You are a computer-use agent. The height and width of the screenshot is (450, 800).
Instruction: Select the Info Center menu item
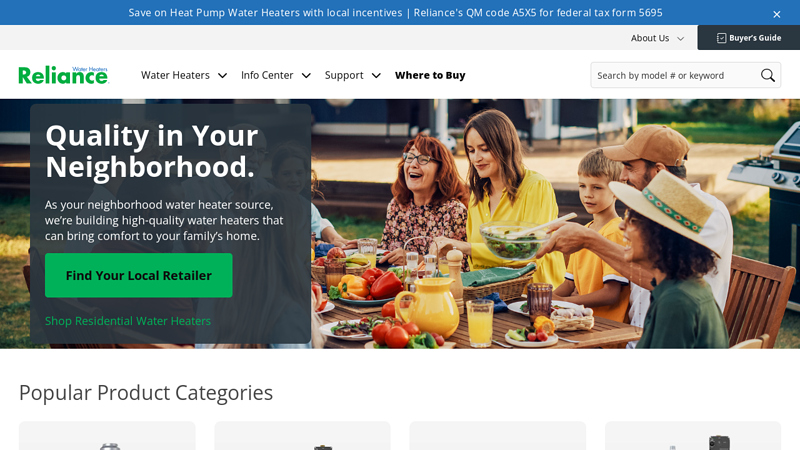click(267, 75)
